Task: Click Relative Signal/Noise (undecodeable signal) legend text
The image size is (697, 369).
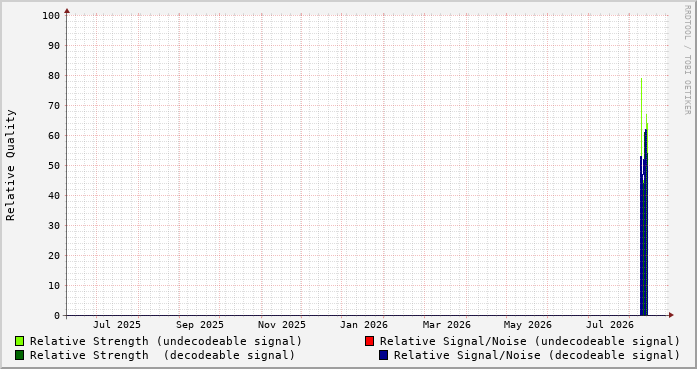Action: (x=530, y=341)
